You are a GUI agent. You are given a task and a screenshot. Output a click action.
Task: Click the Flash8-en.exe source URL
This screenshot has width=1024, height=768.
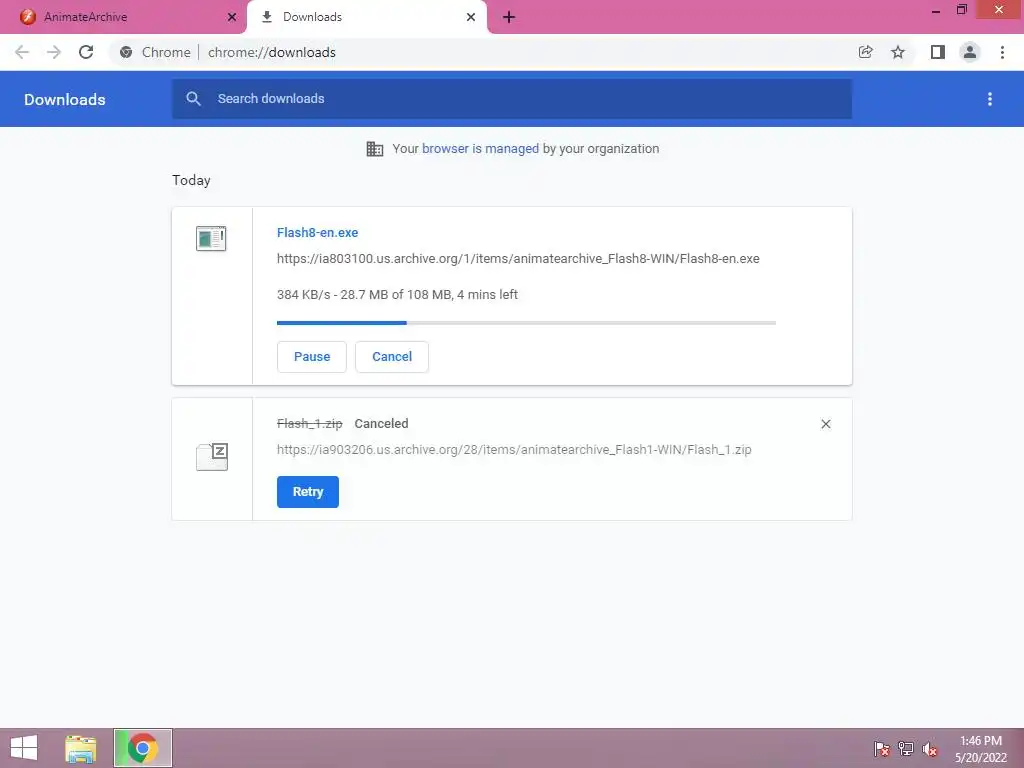click(x=518, y=259)
